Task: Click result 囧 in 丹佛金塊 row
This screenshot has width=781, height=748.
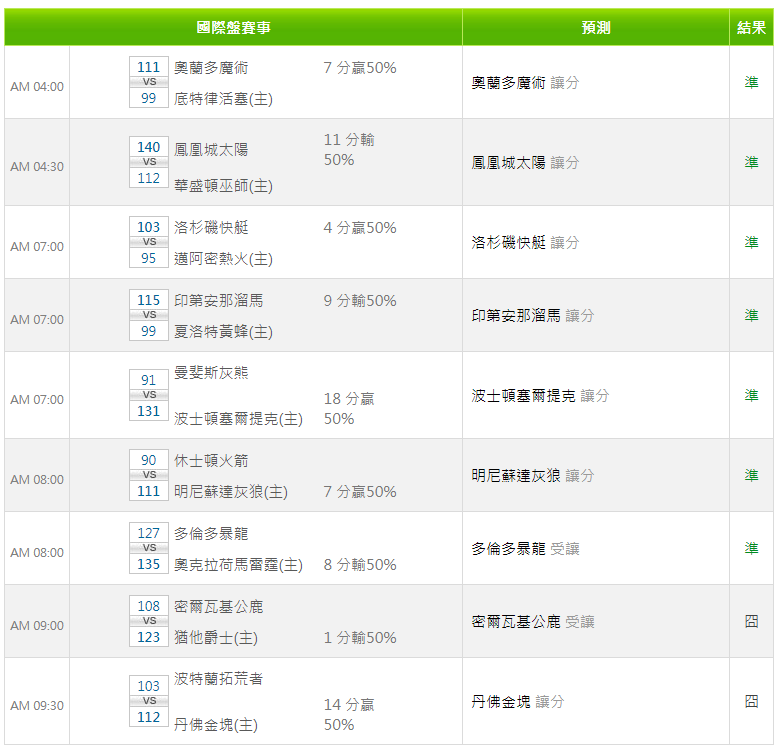Action: coord(751,702)
